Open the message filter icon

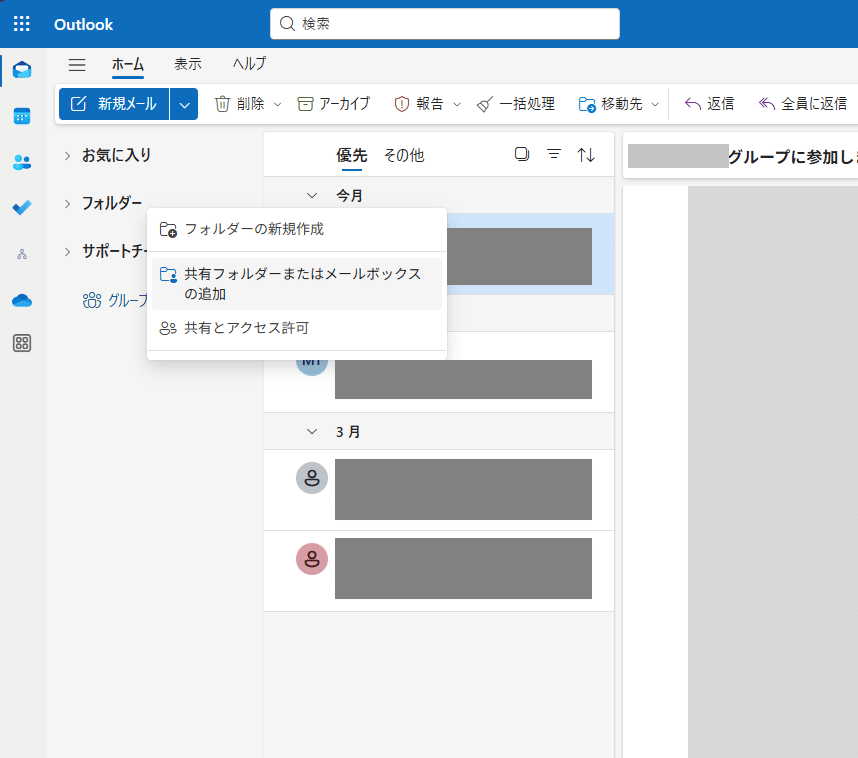click(553, 154)
